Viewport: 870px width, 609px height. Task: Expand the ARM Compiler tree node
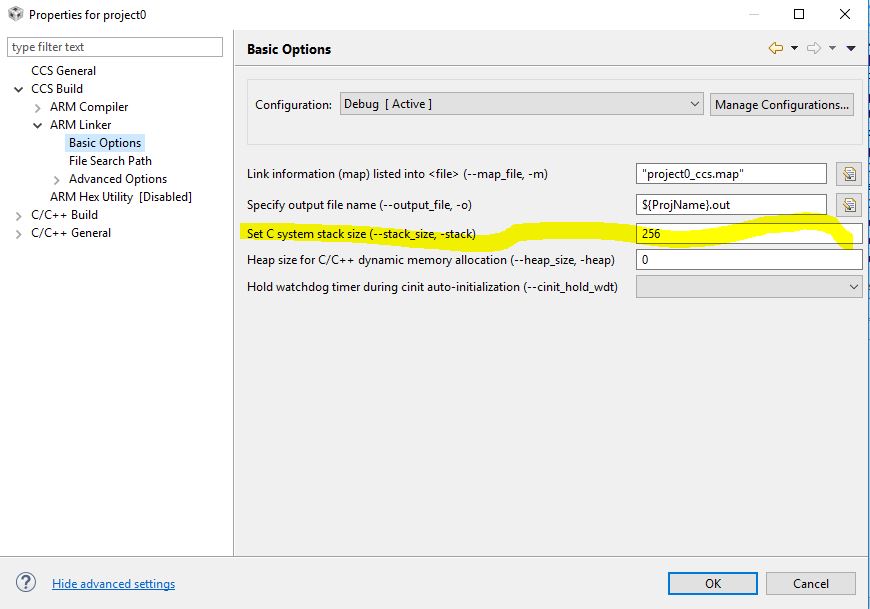(x=38, y=107)
